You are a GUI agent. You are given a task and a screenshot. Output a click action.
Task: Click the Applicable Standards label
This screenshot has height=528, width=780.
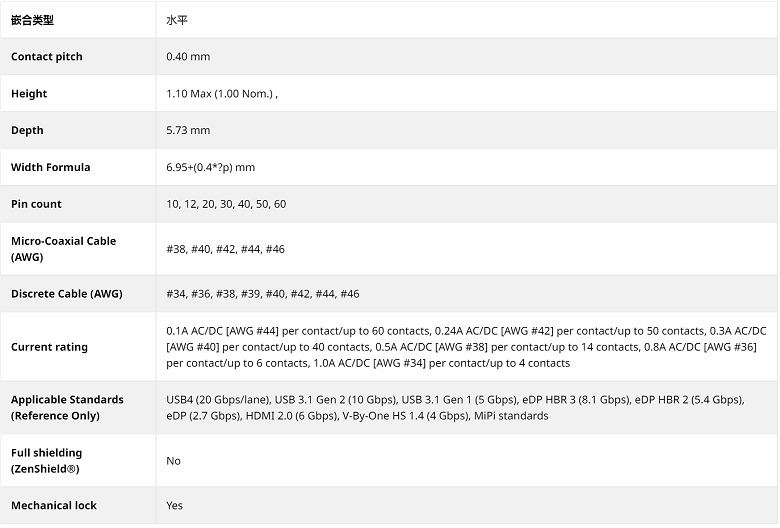67,407
